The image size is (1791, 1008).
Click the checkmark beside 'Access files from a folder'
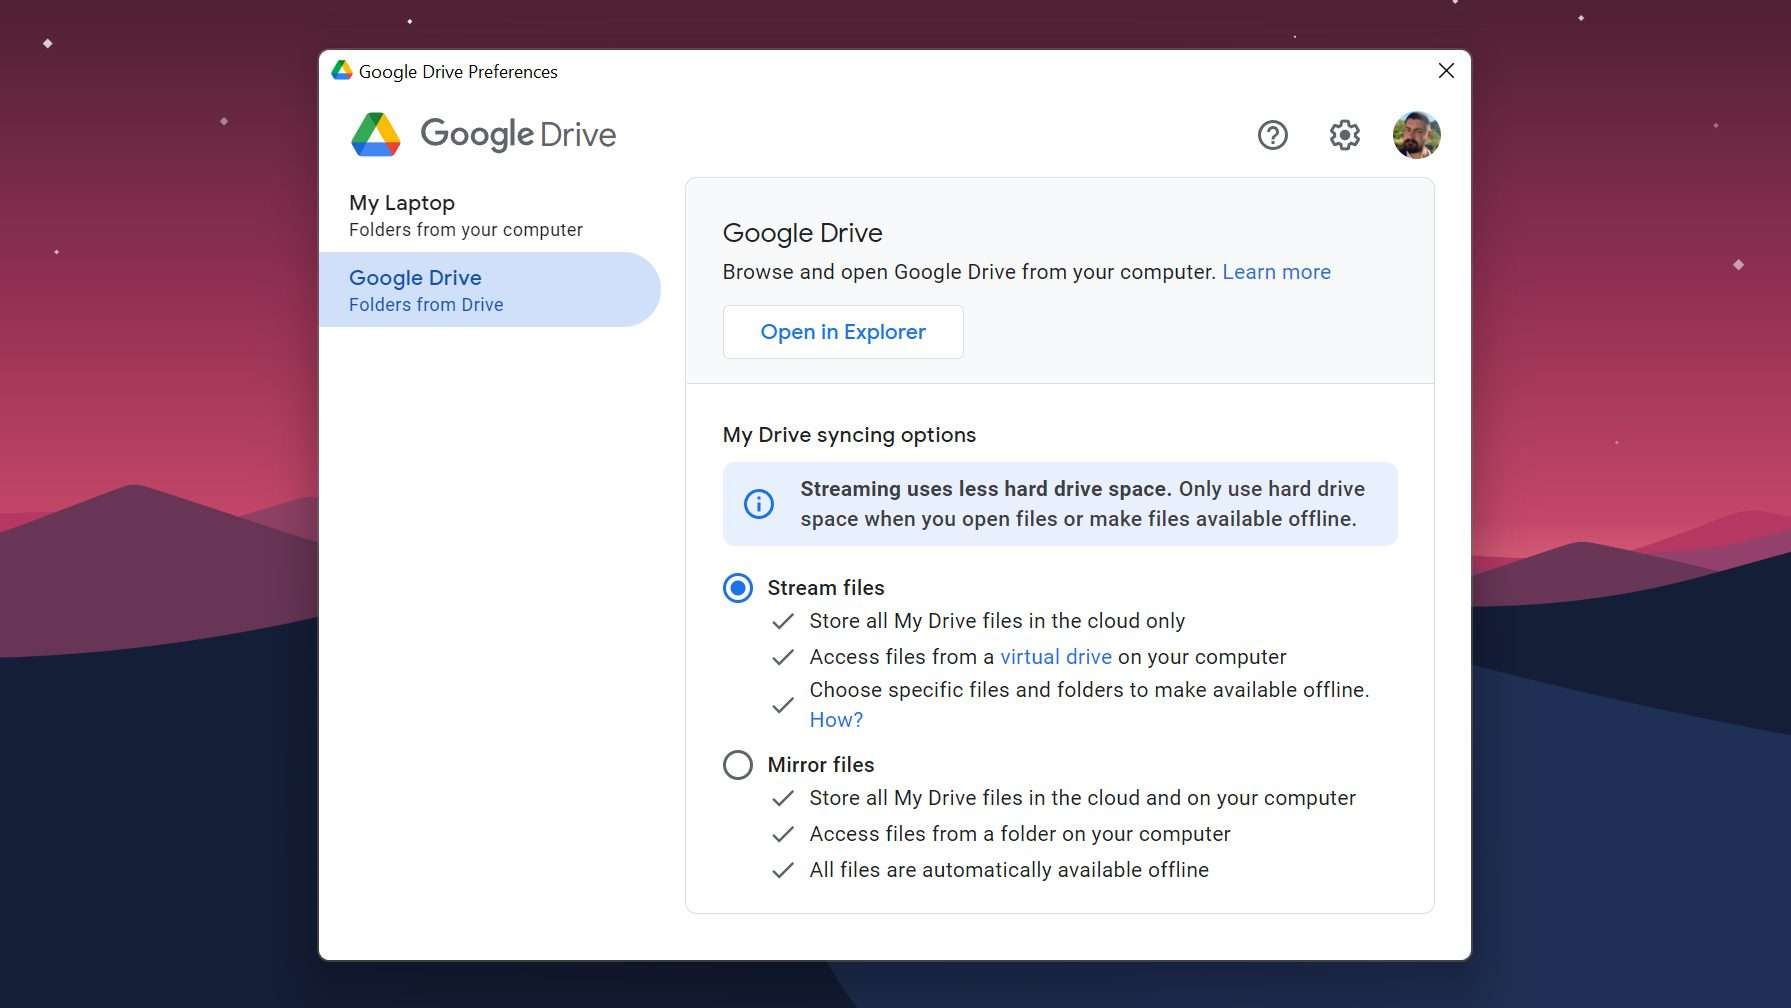783,834
